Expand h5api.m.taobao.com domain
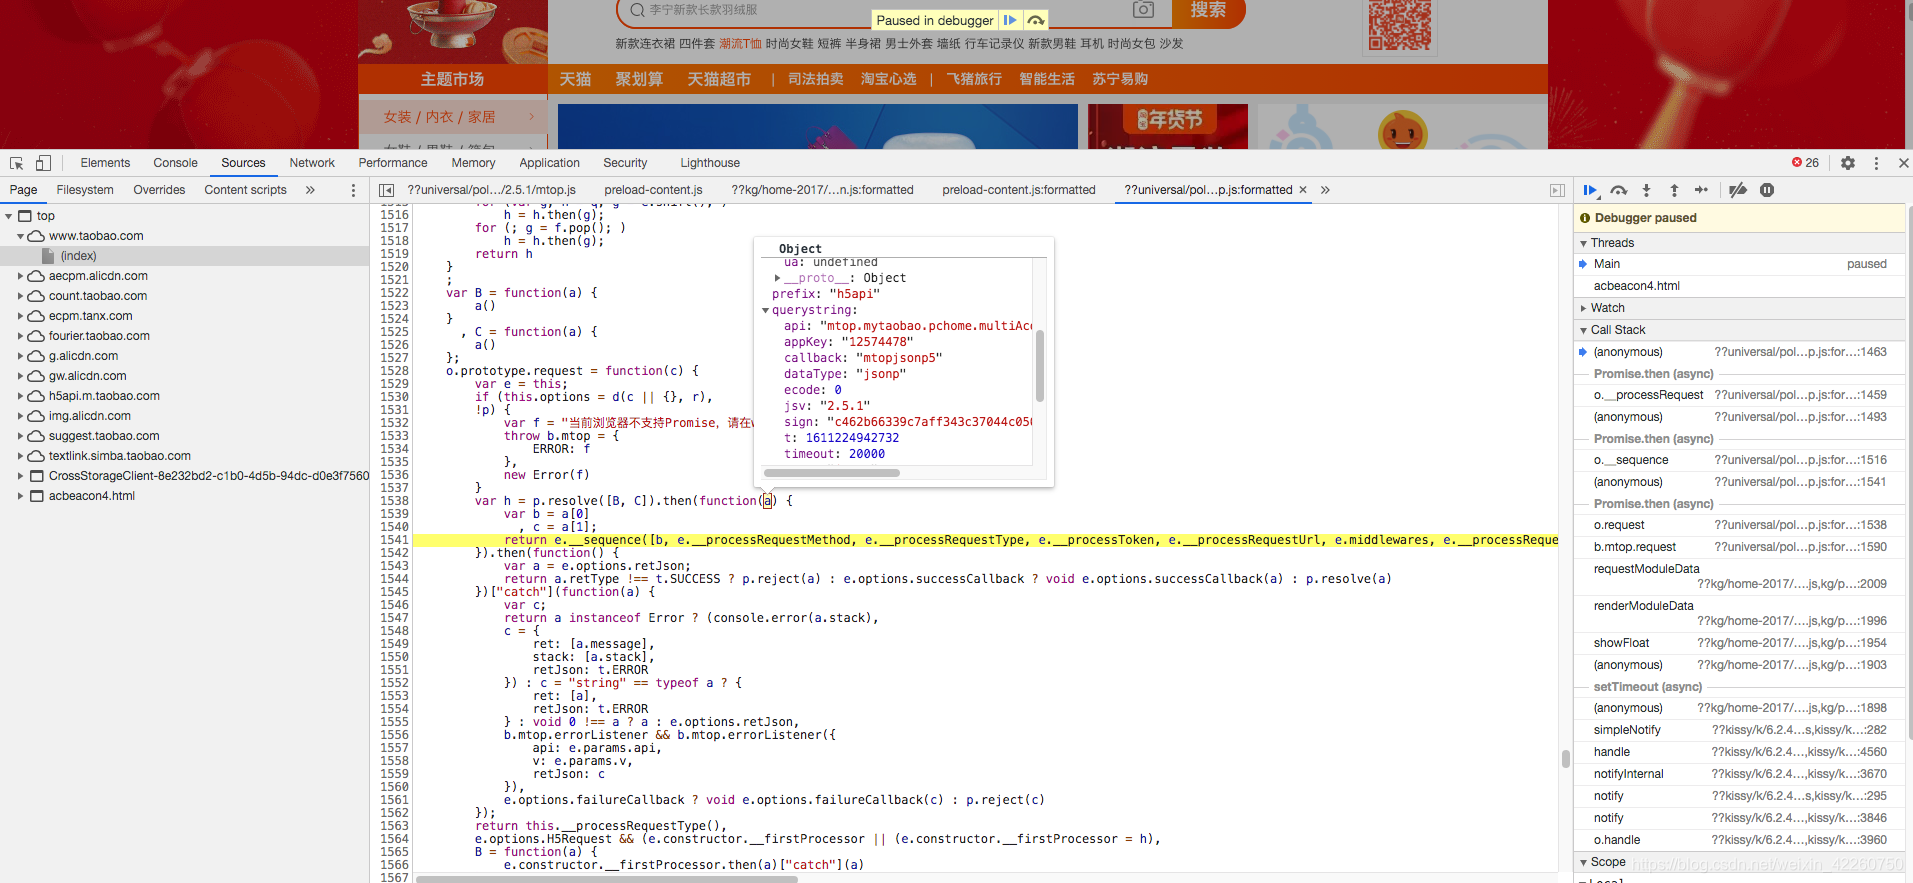 (21, 396)
